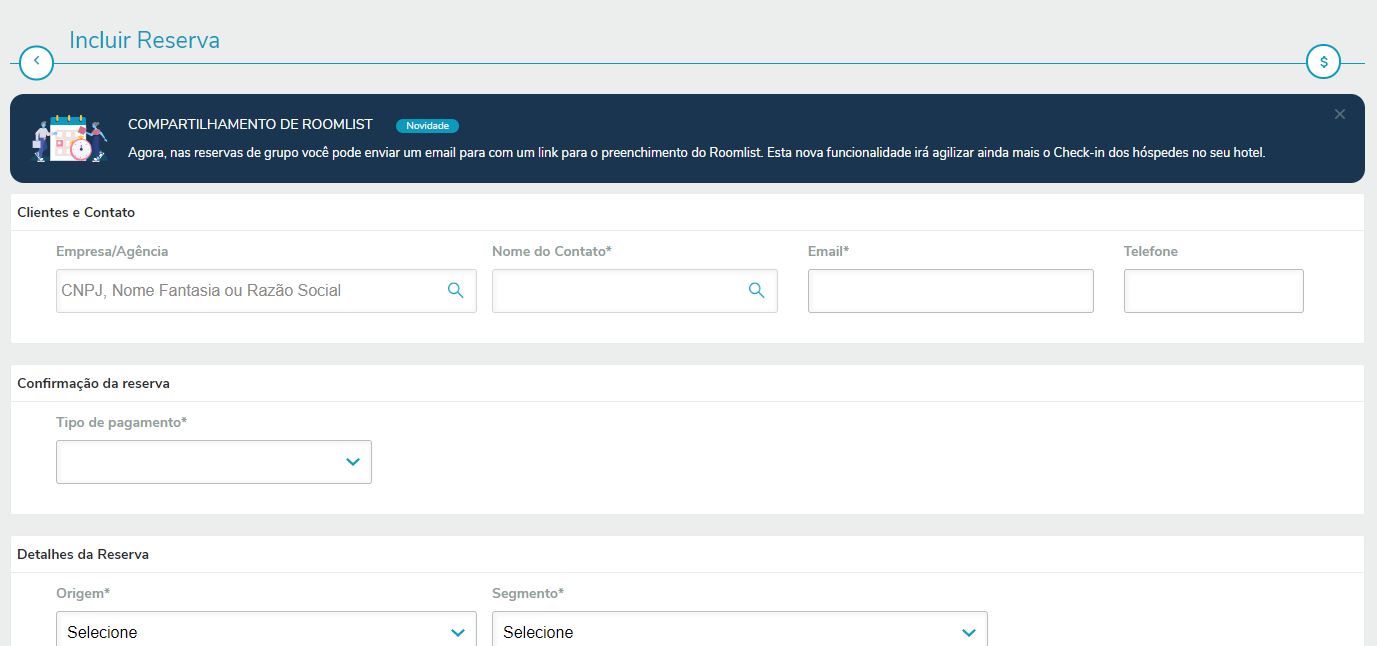Click the Detalhes da Reserva section header

(83, 554)
